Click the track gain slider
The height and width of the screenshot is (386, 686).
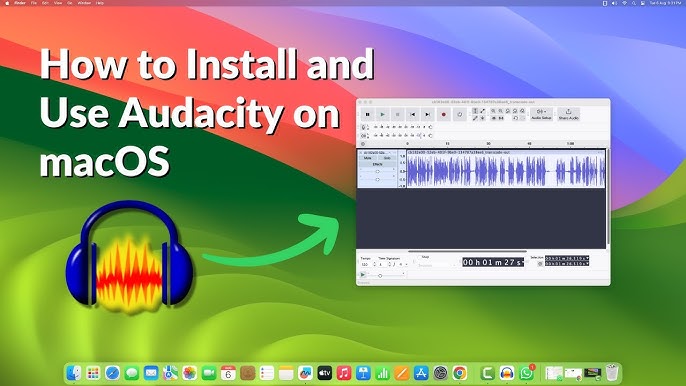378,172
